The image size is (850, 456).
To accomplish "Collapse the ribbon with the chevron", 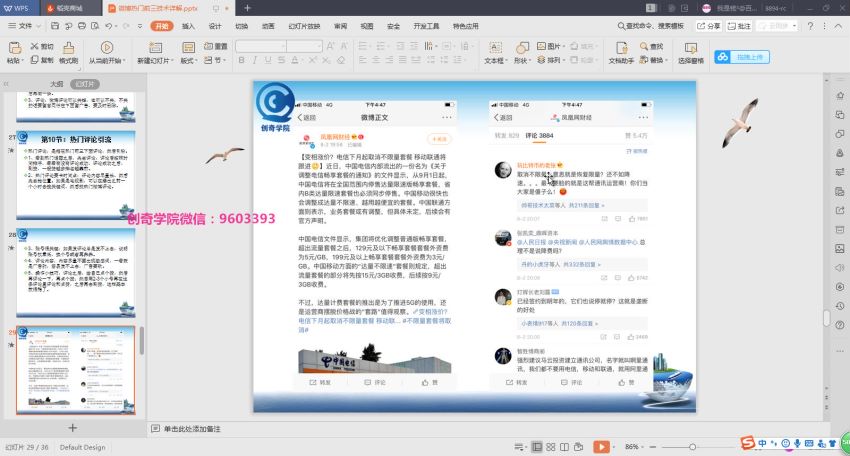I will [x=839, y=26].
